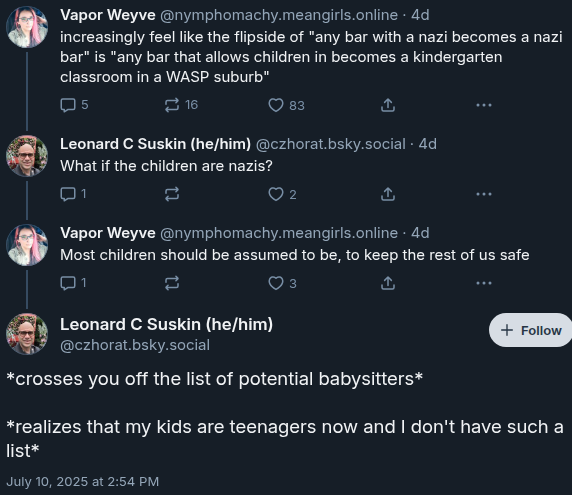Like the post with 83 likes
This screenshot has width=572, height=495.
286,105
